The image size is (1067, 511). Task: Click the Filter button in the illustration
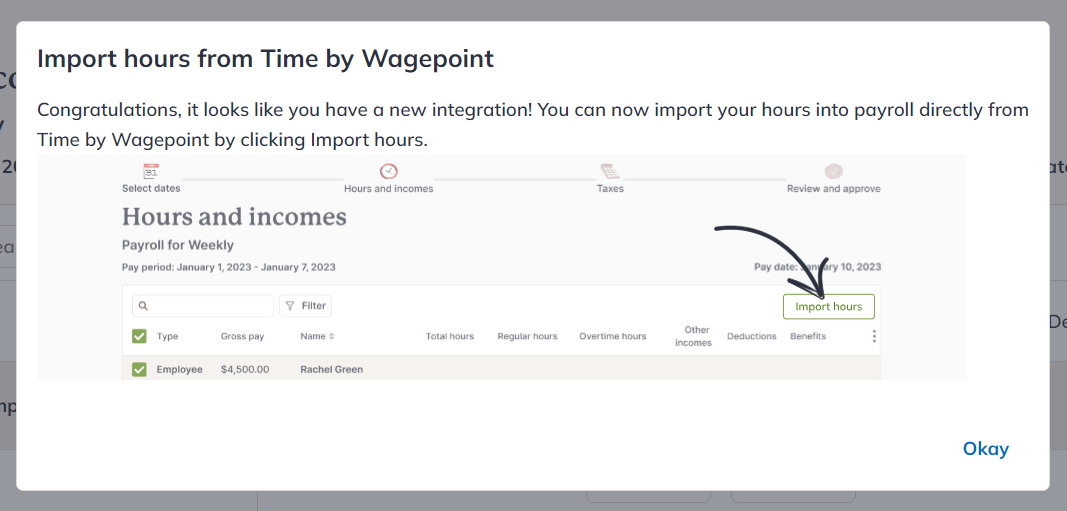306,306
